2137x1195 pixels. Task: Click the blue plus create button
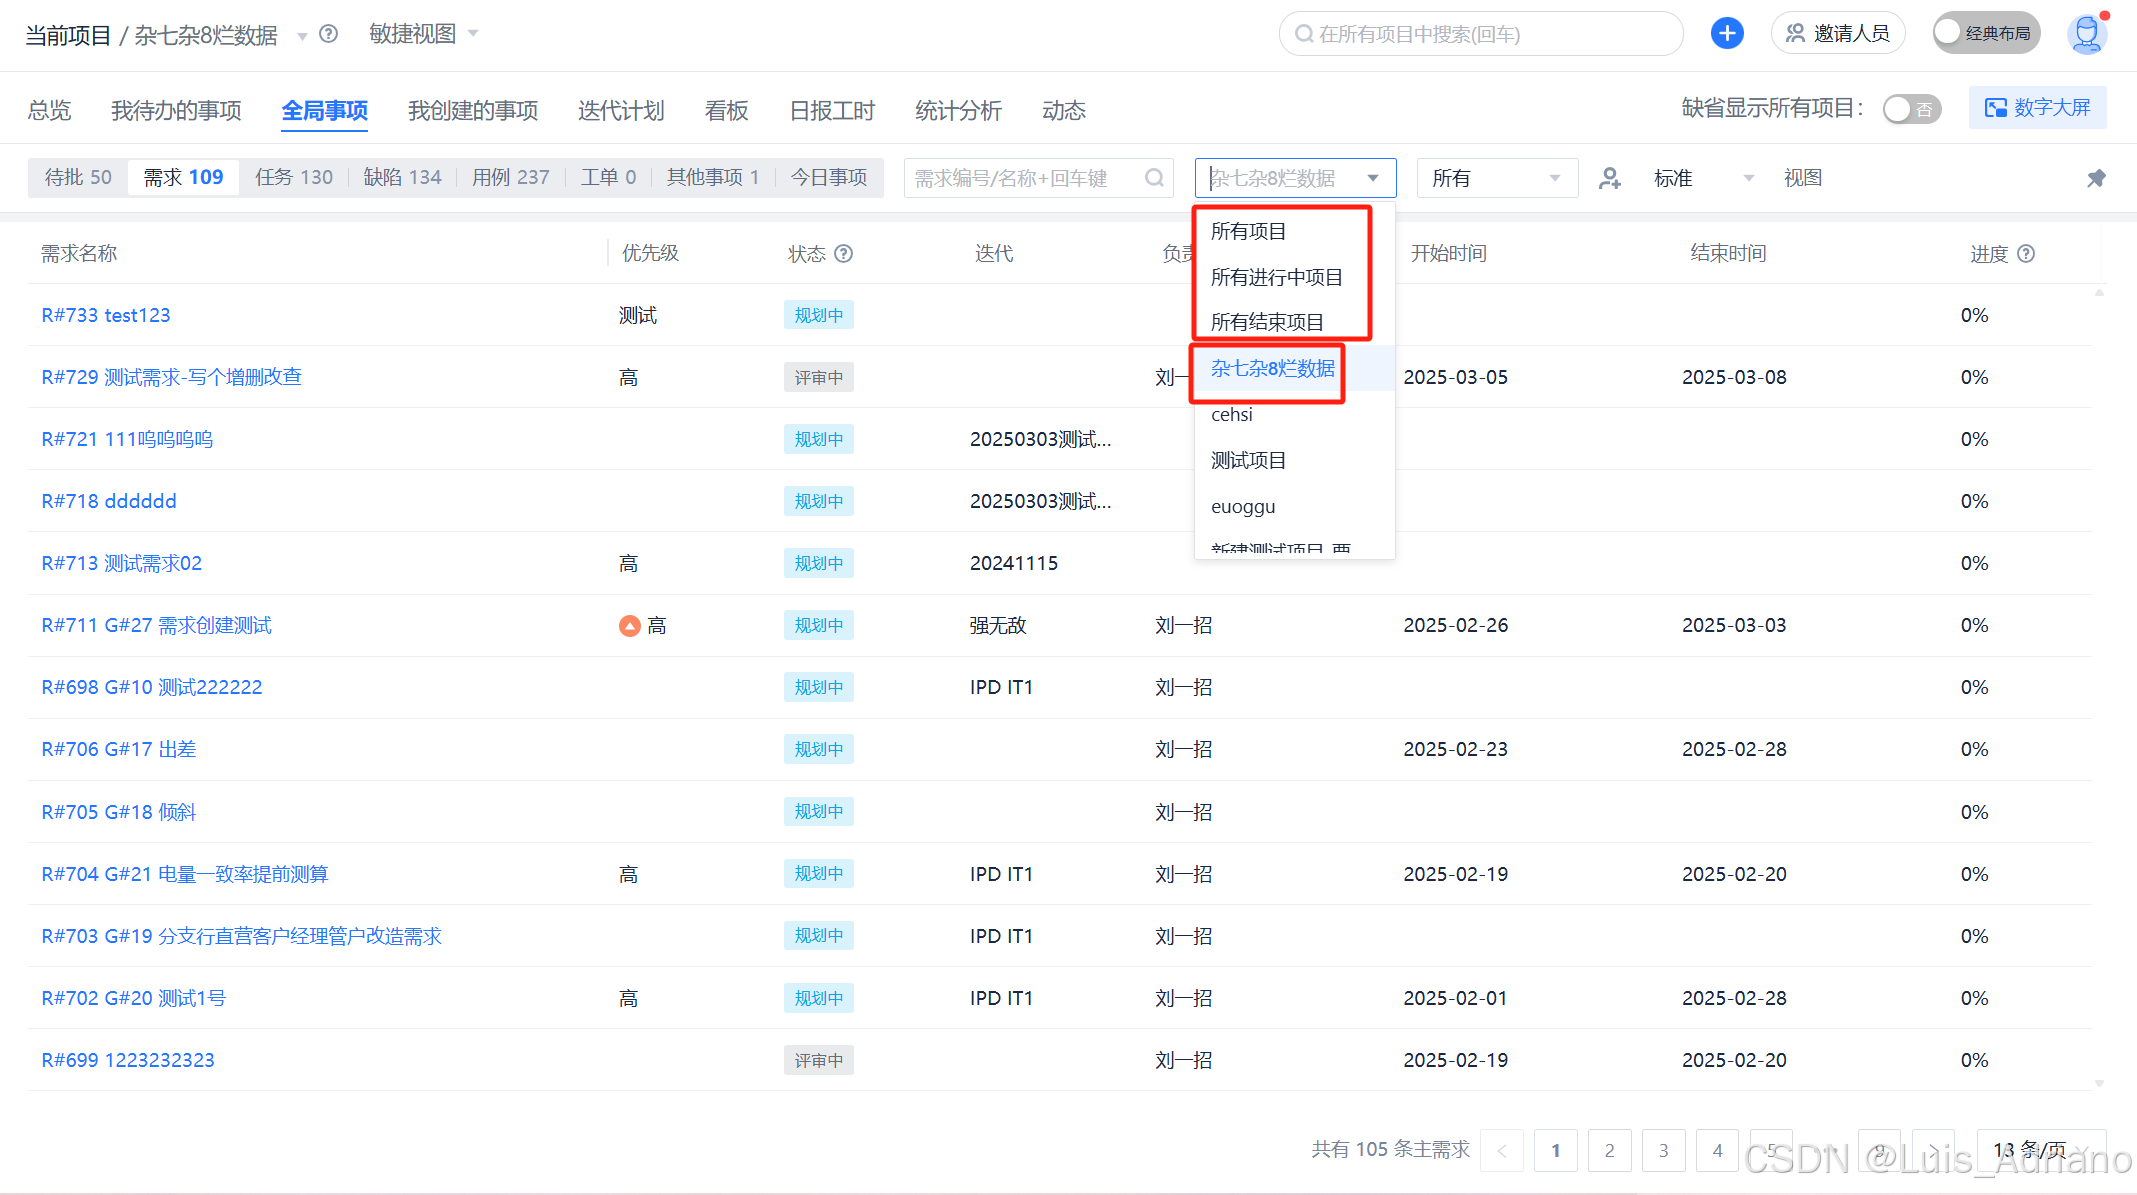(x=1727, y=33)
